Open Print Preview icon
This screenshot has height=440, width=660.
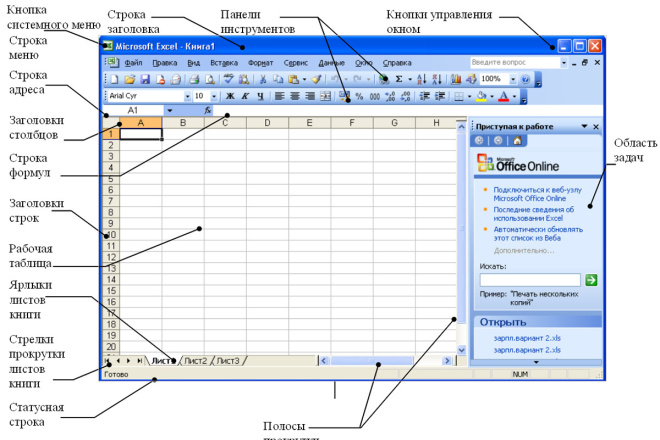[x=210, y=79]
